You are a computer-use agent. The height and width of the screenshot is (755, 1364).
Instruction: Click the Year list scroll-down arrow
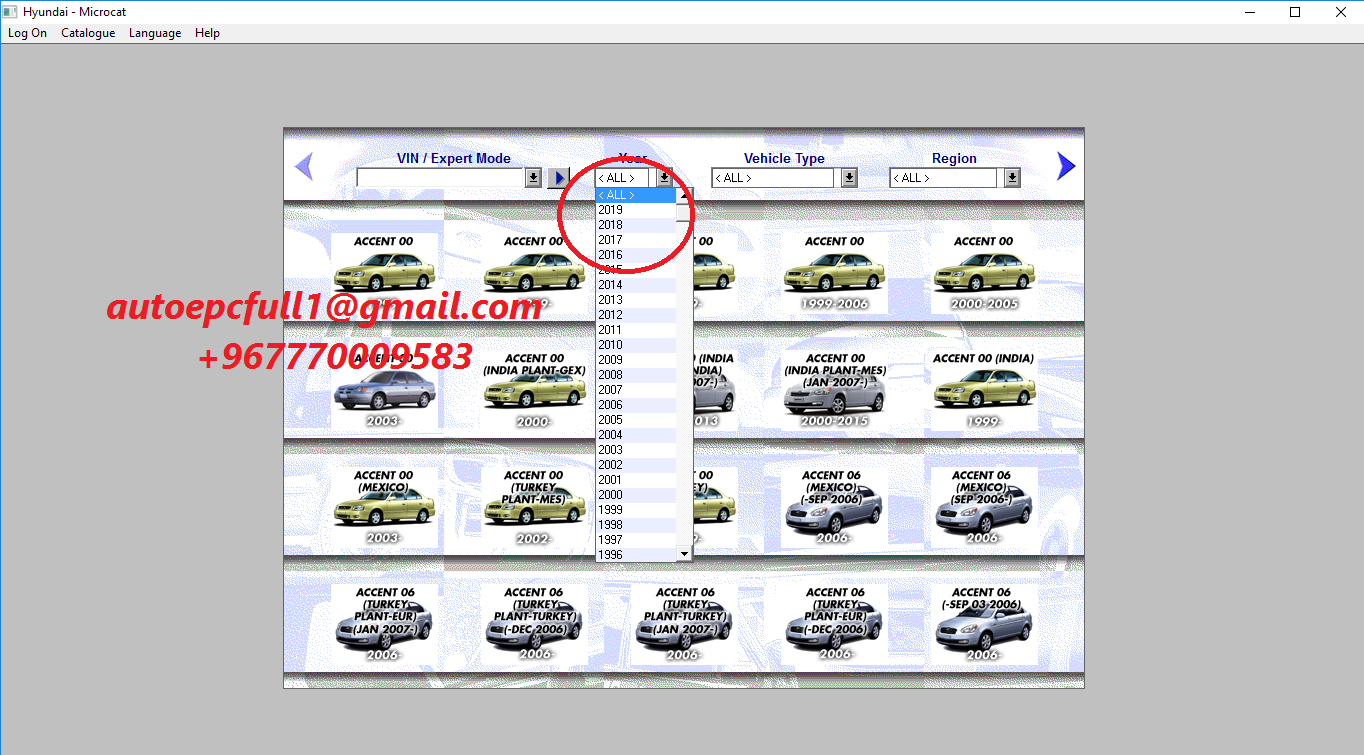click(x=684, y=553)
